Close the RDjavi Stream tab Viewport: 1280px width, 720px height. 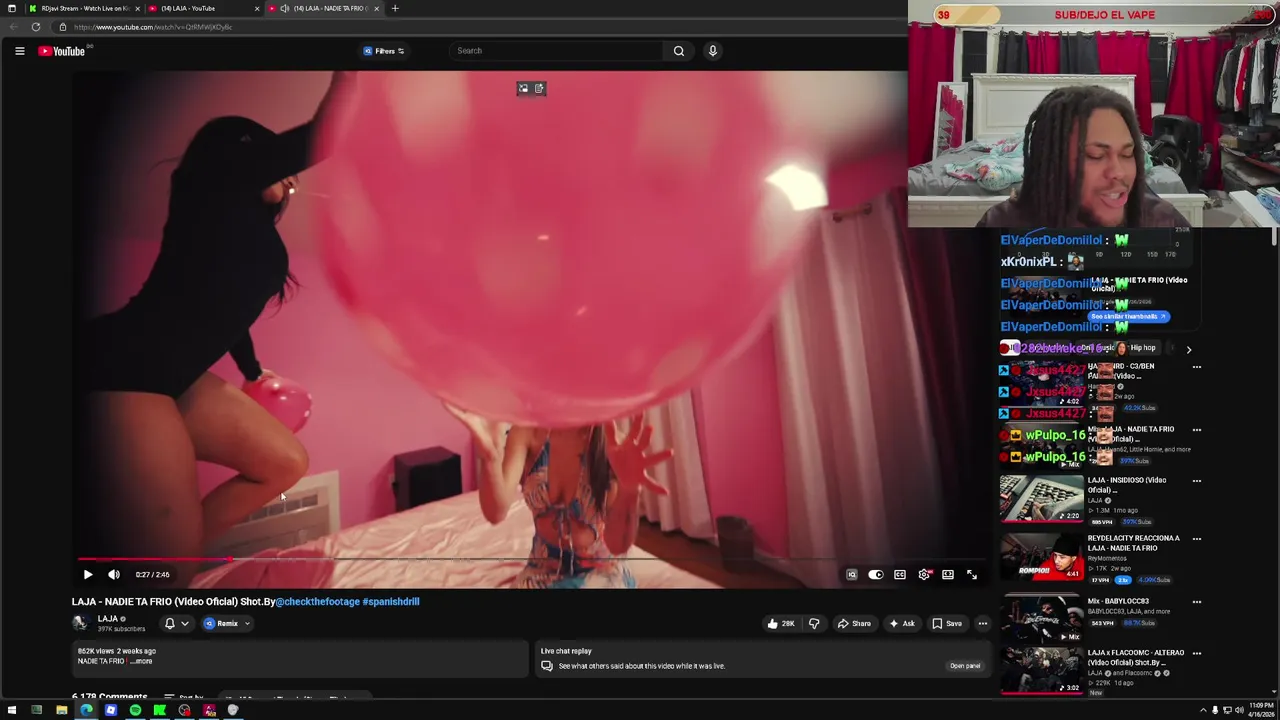(x=139, y=8)
